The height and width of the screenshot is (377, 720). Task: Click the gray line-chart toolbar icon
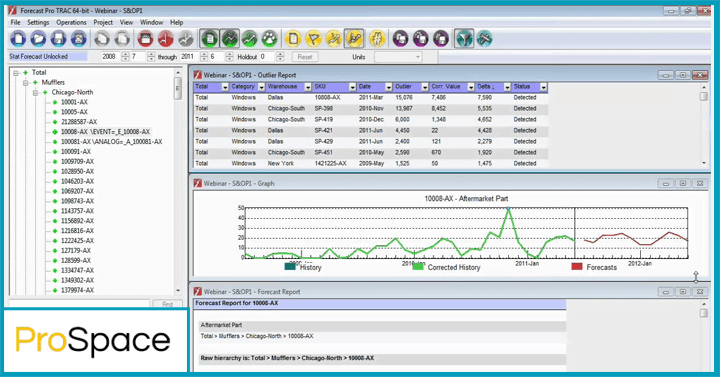click(186, 39)
